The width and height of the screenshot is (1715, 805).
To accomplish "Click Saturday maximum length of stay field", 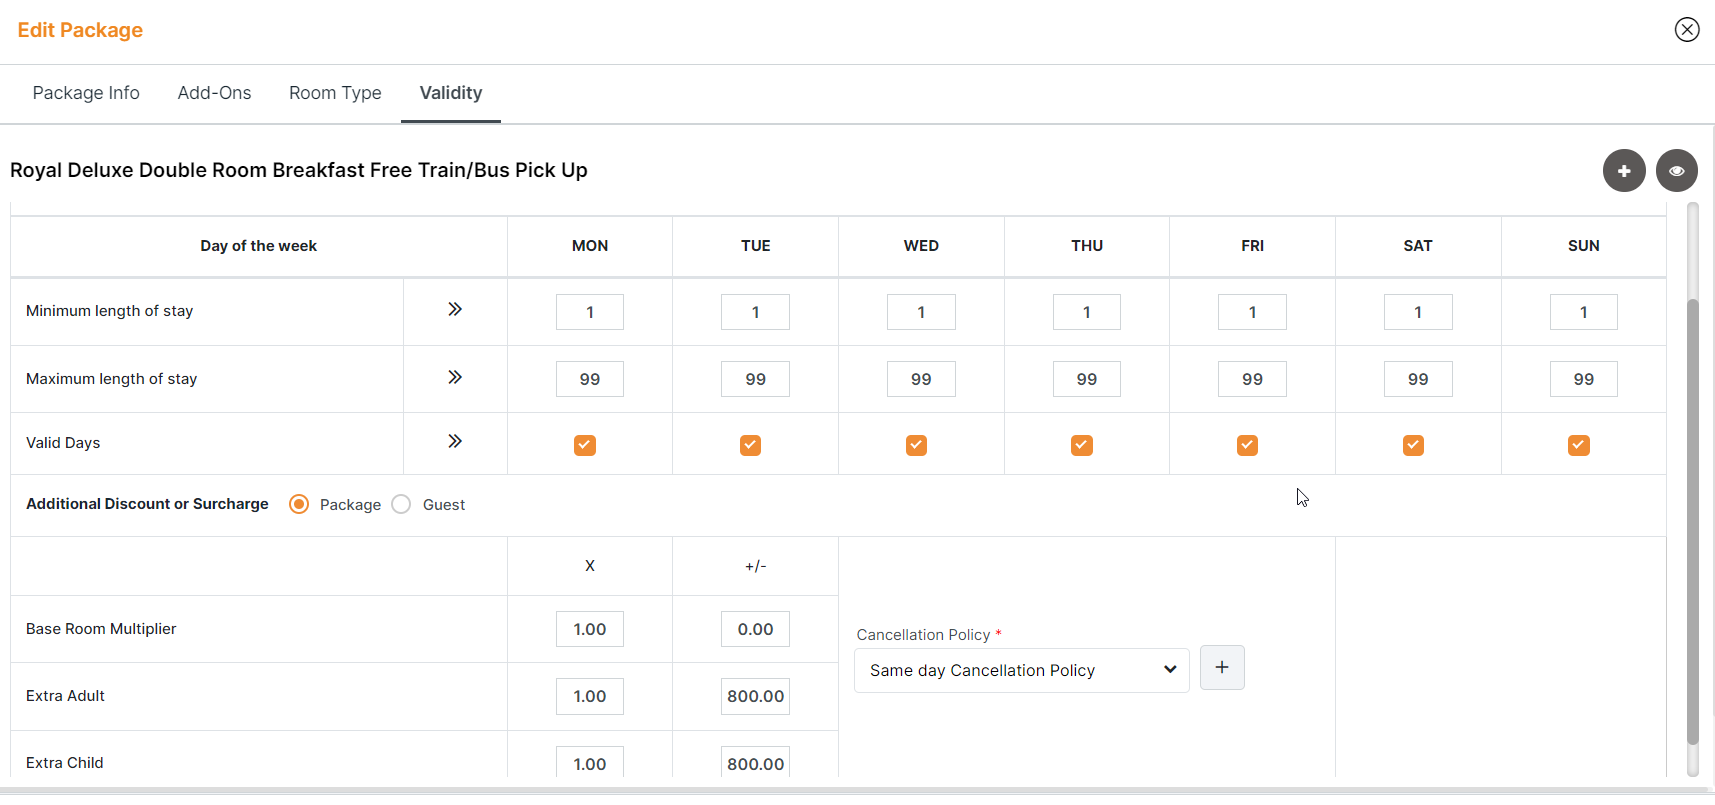I will pyautogui.click(x=1417, y=380).
